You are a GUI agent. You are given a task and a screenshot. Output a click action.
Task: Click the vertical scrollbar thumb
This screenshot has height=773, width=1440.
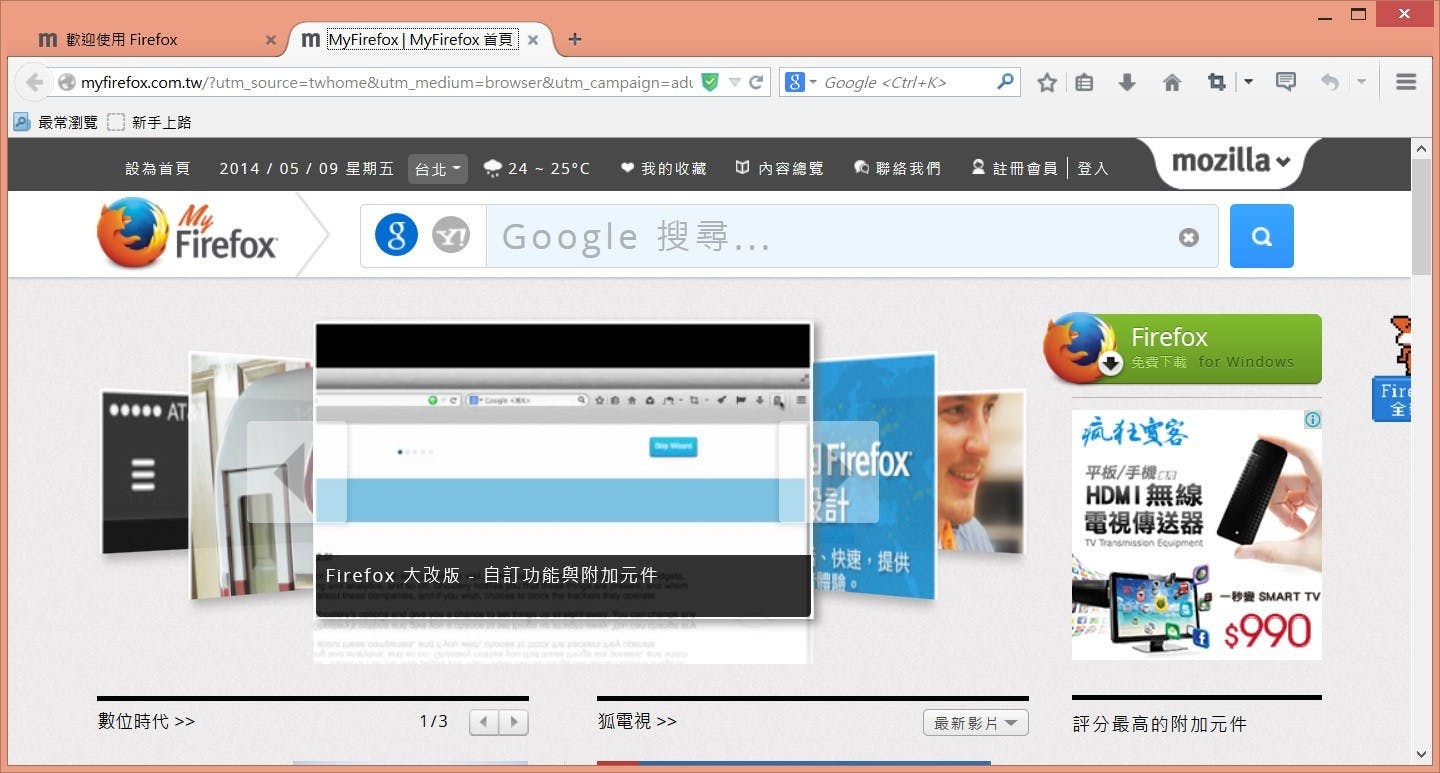[1422, 215]
